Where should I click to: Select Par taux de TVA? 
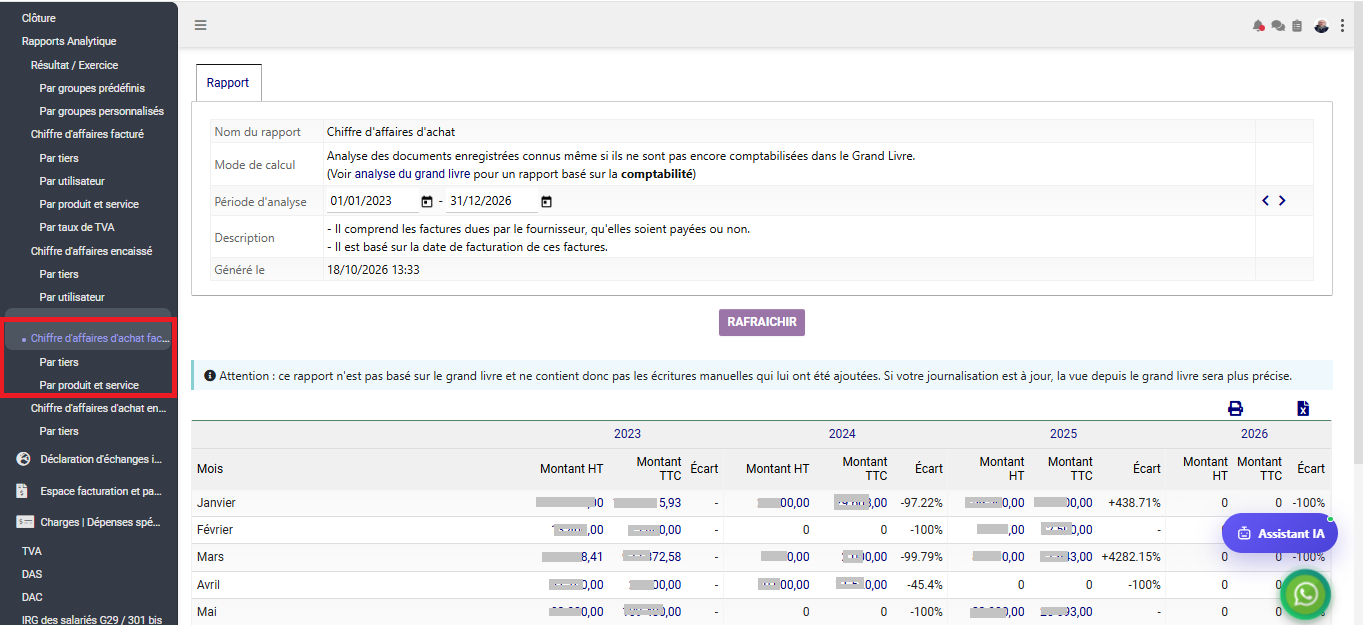tap(77, 227)
